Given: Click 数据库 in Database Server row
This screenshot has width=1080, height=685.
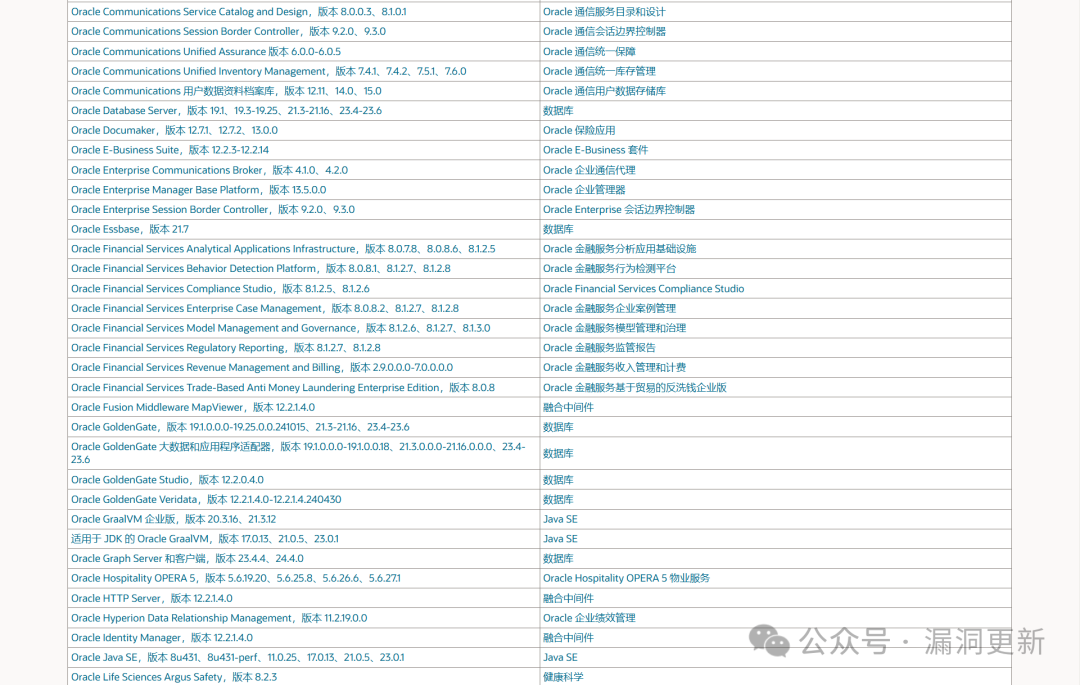Looking at the screenshot, I should 558,111.
